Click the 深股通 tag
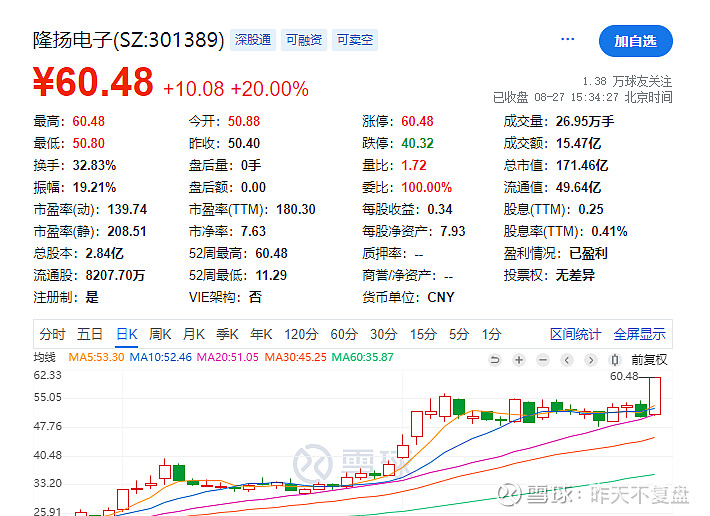This screenshot has height=516, width=710. (x=253, y=40)
